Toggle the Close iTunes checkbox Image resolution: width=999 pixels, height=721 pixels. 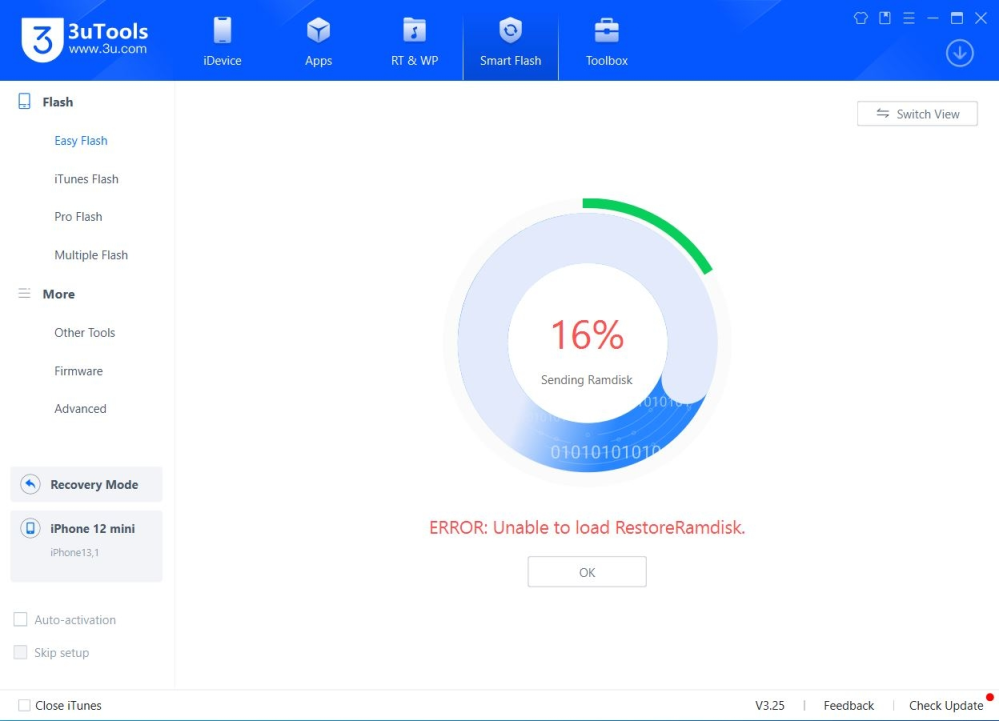click(x=24, y=705)
